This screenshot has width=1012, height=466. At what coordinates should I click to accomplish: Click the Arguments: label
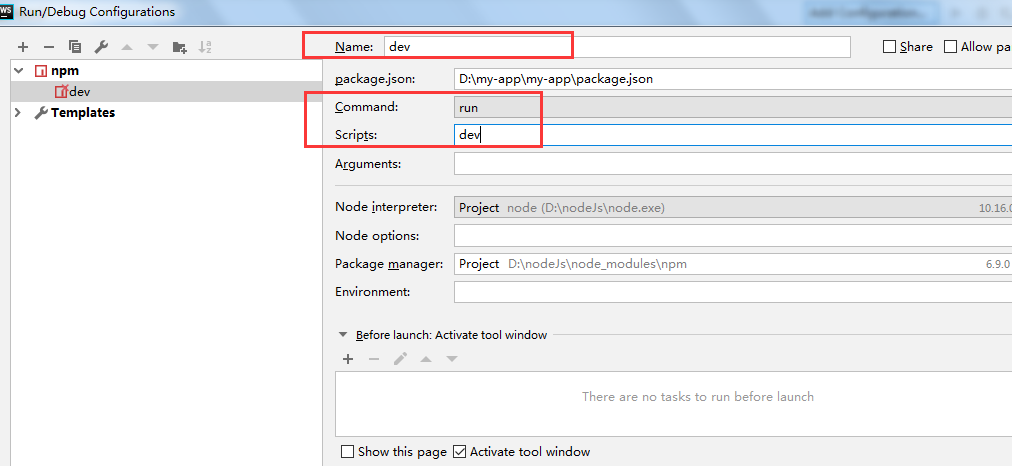click(x=368, y=165)
